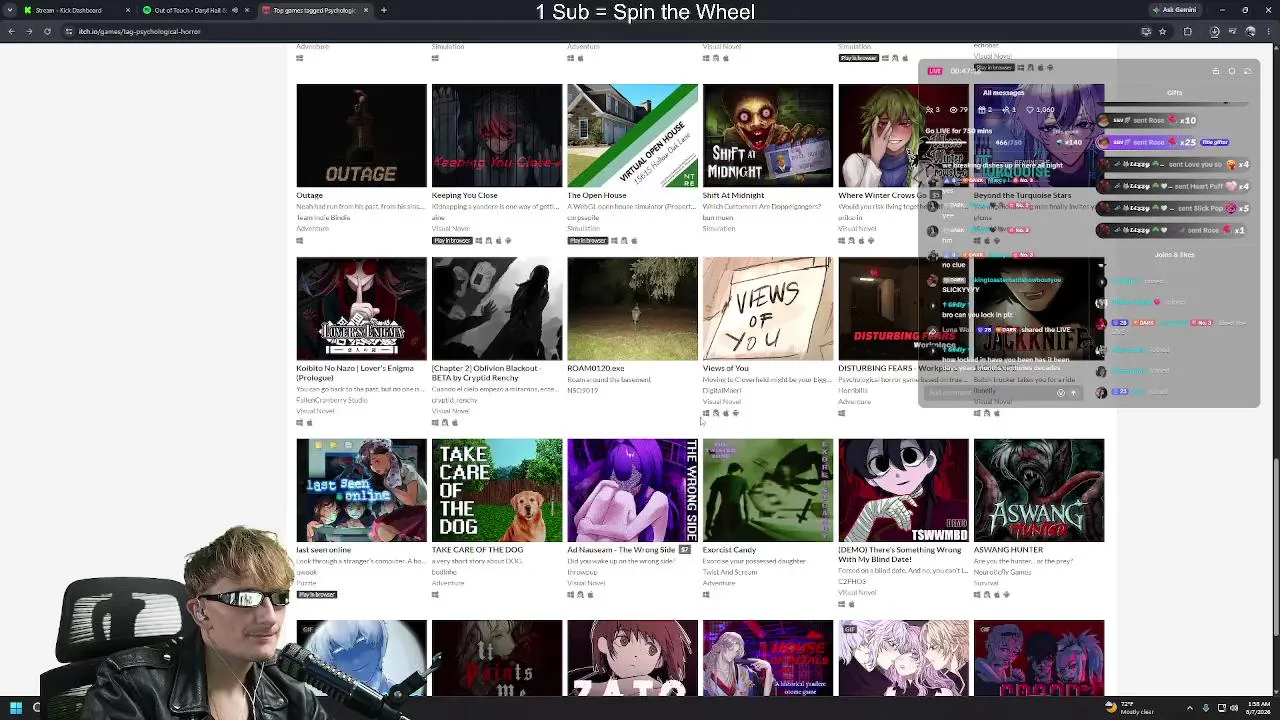This screenshot has width=1280, height=720.
Task: Open the Shift At Midnight thumbnail
Action: point(768,135)
